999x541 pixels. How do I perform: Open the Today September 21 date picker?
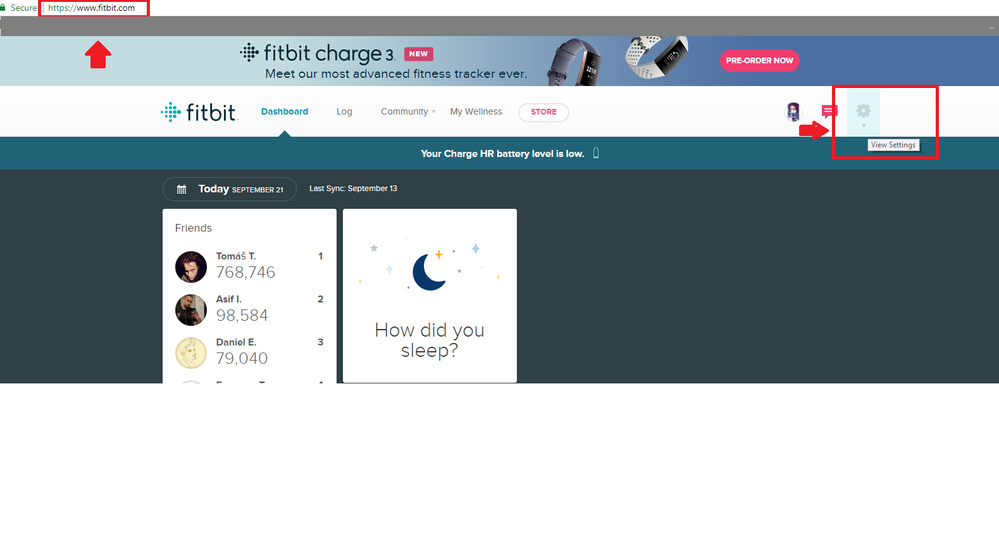click(229, 189)
